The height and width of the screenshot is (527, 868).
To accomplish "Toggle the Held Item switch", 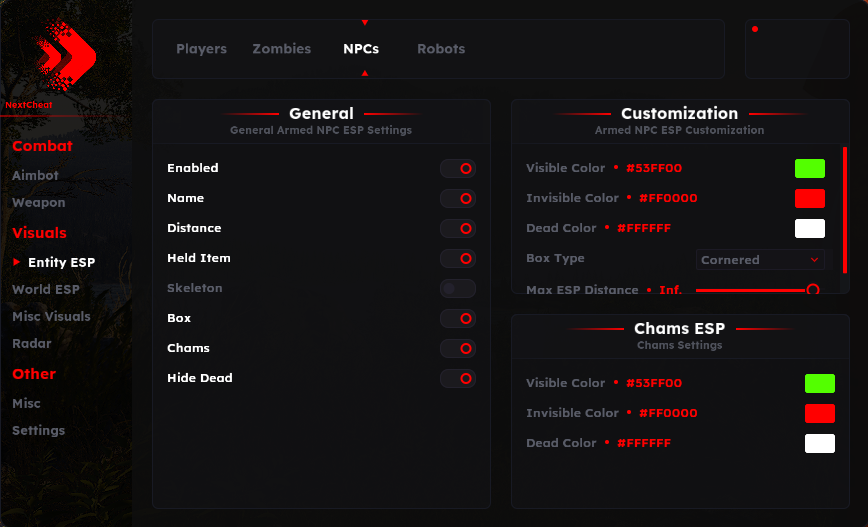I will [x=458, y=259].
